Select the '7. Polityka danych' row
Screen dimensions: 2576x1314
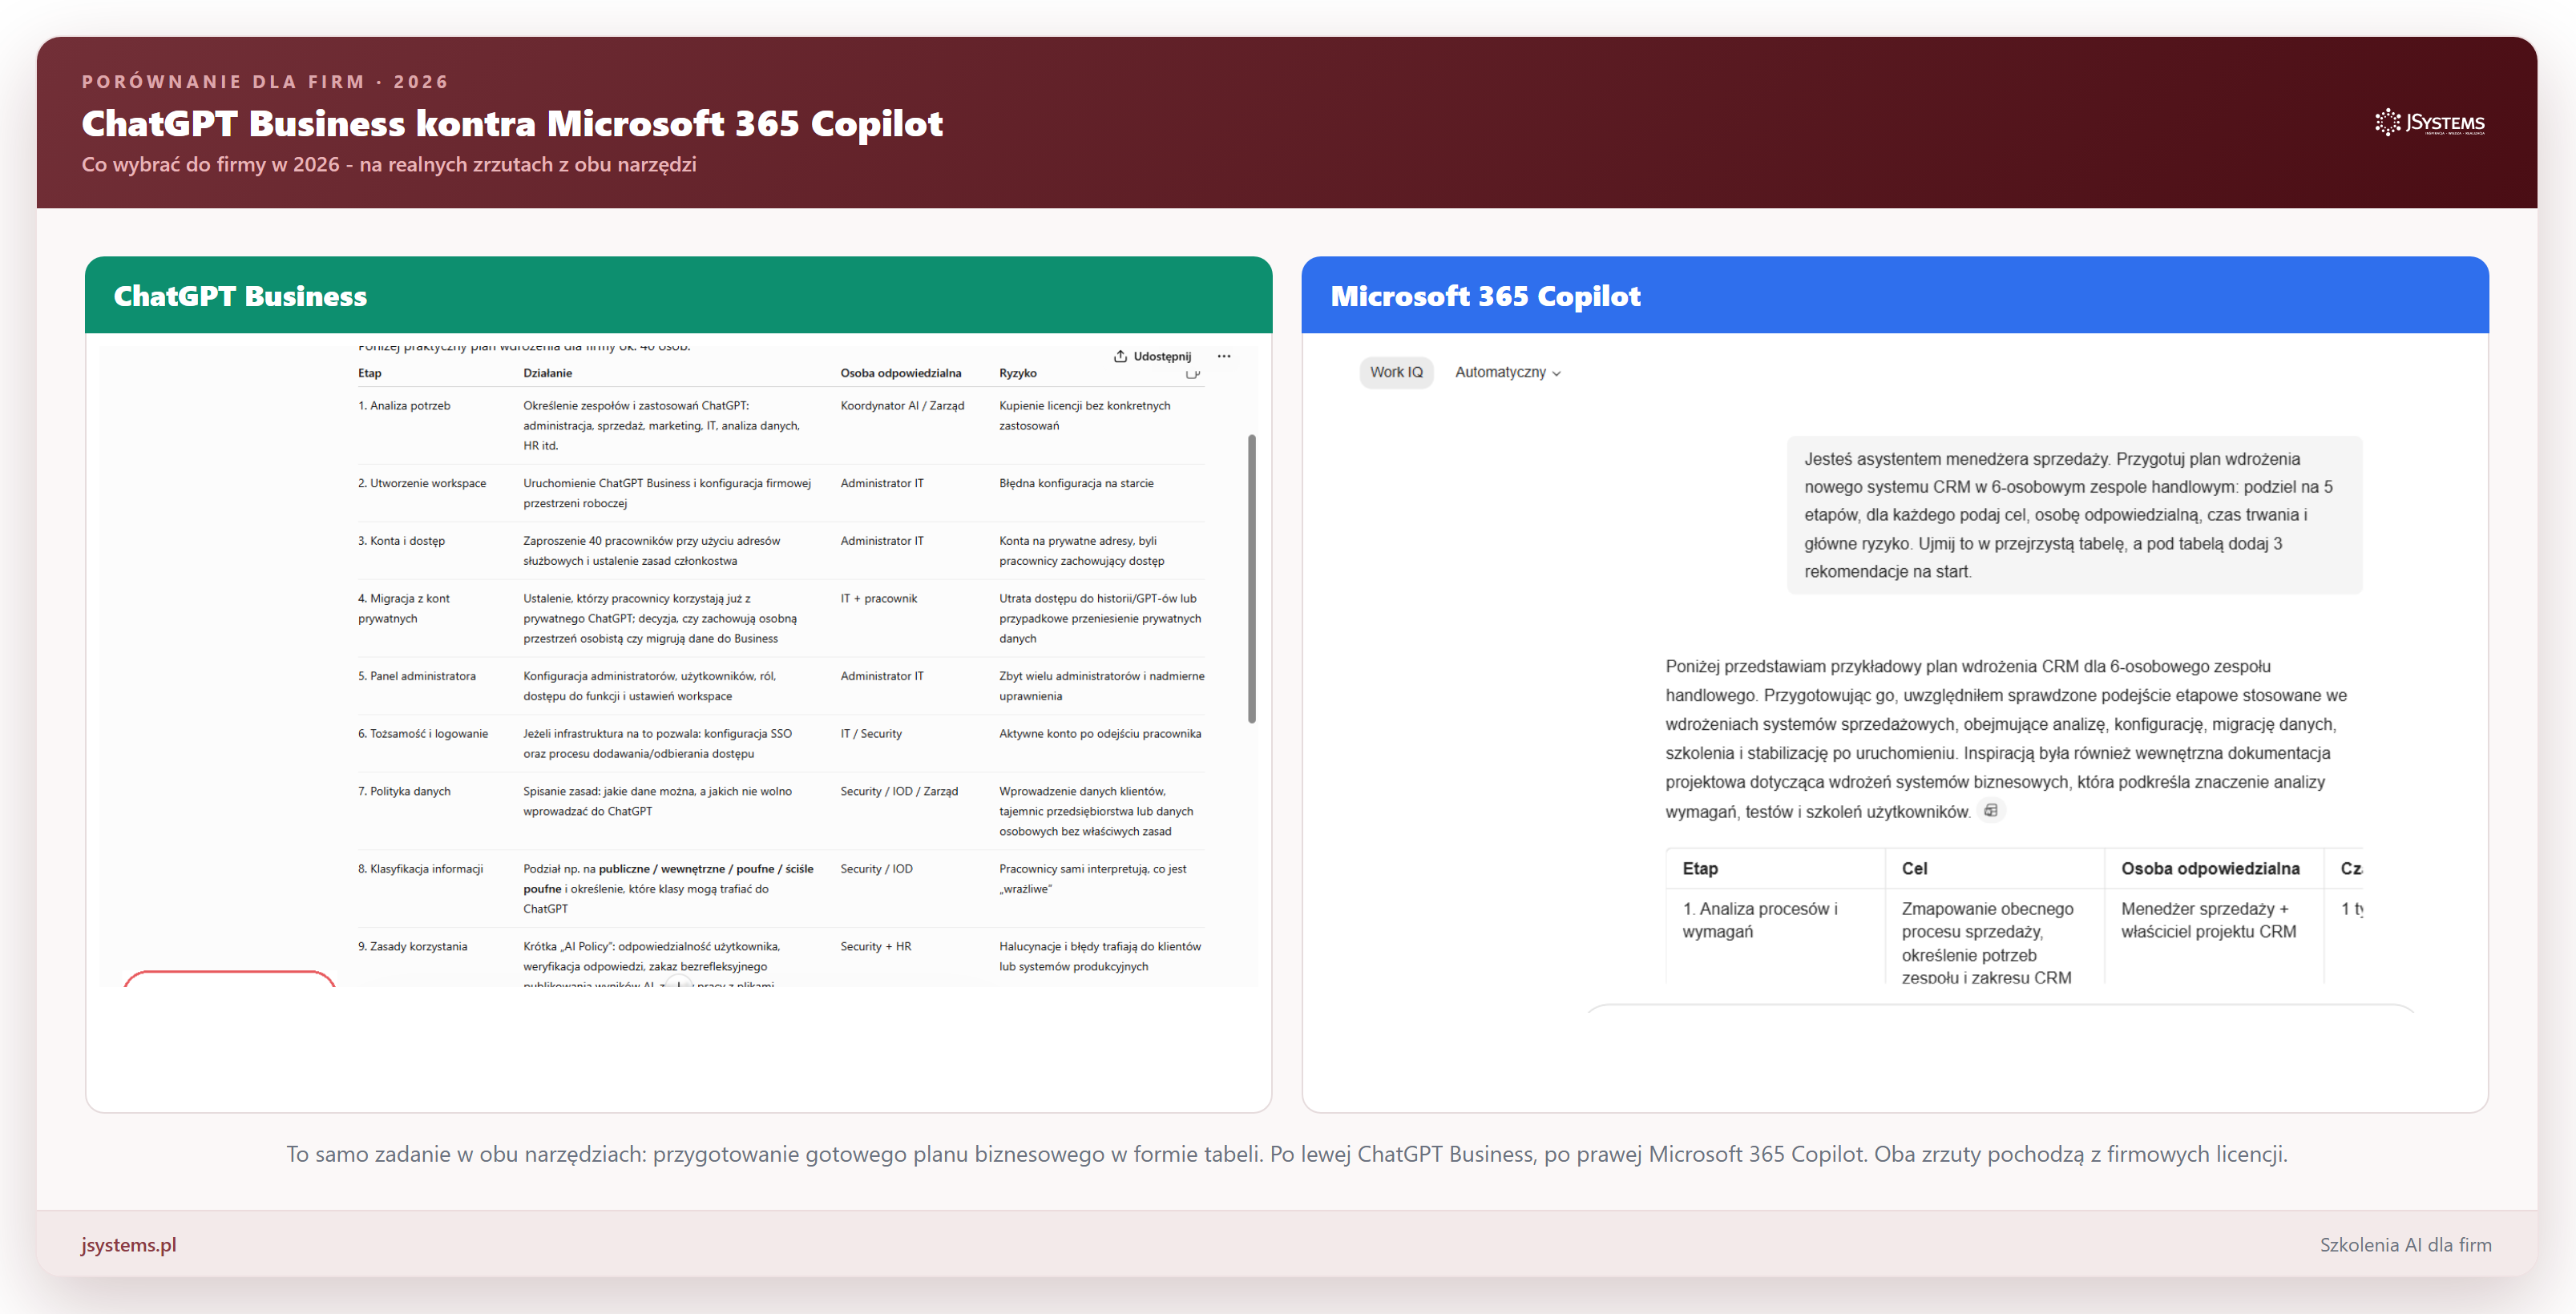(781, 811)
